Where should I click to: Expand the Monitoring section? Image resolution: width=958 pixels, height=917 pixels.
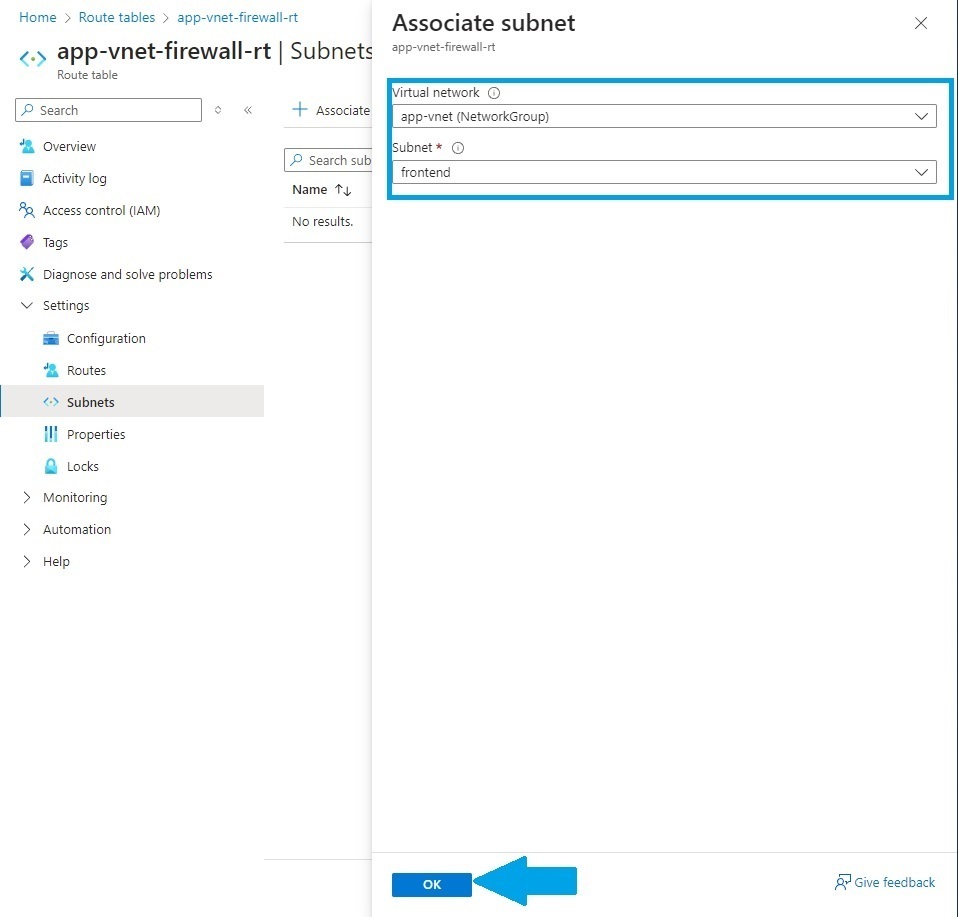27,498
